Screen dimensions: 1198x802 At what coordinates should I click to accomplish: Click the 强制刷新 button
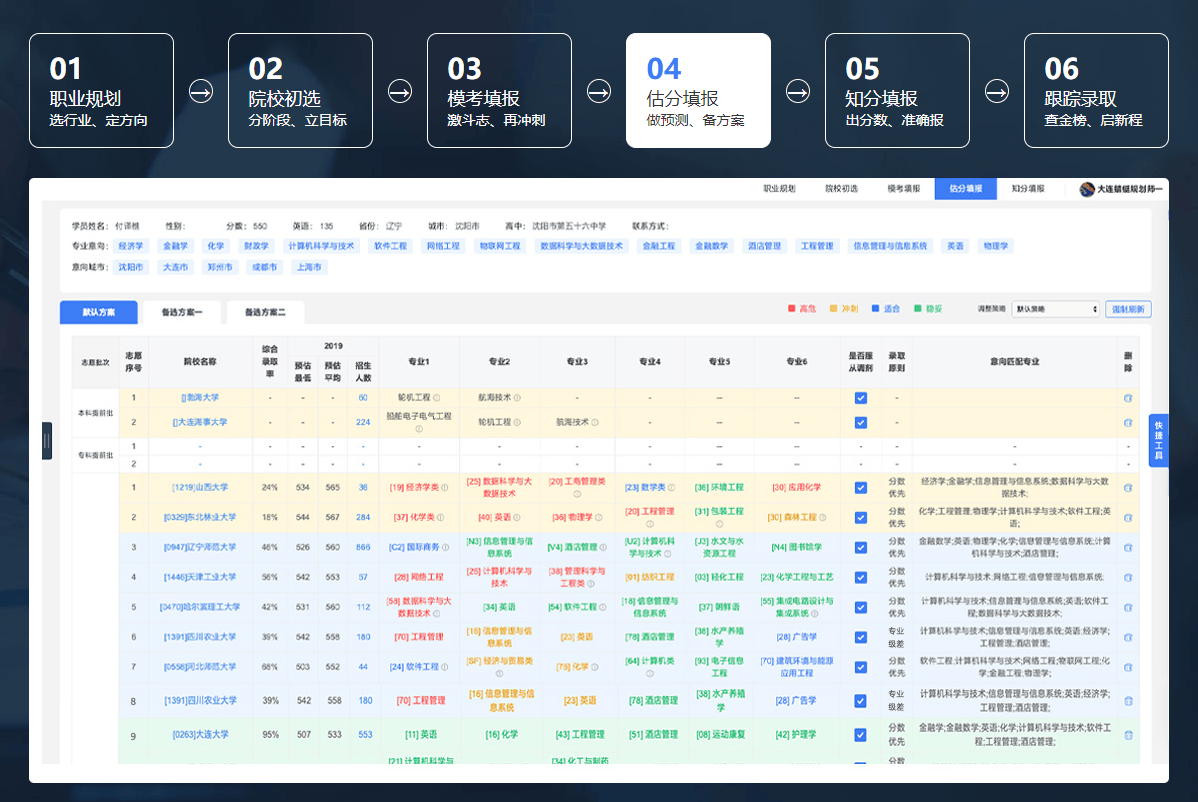coord(1129,310)
